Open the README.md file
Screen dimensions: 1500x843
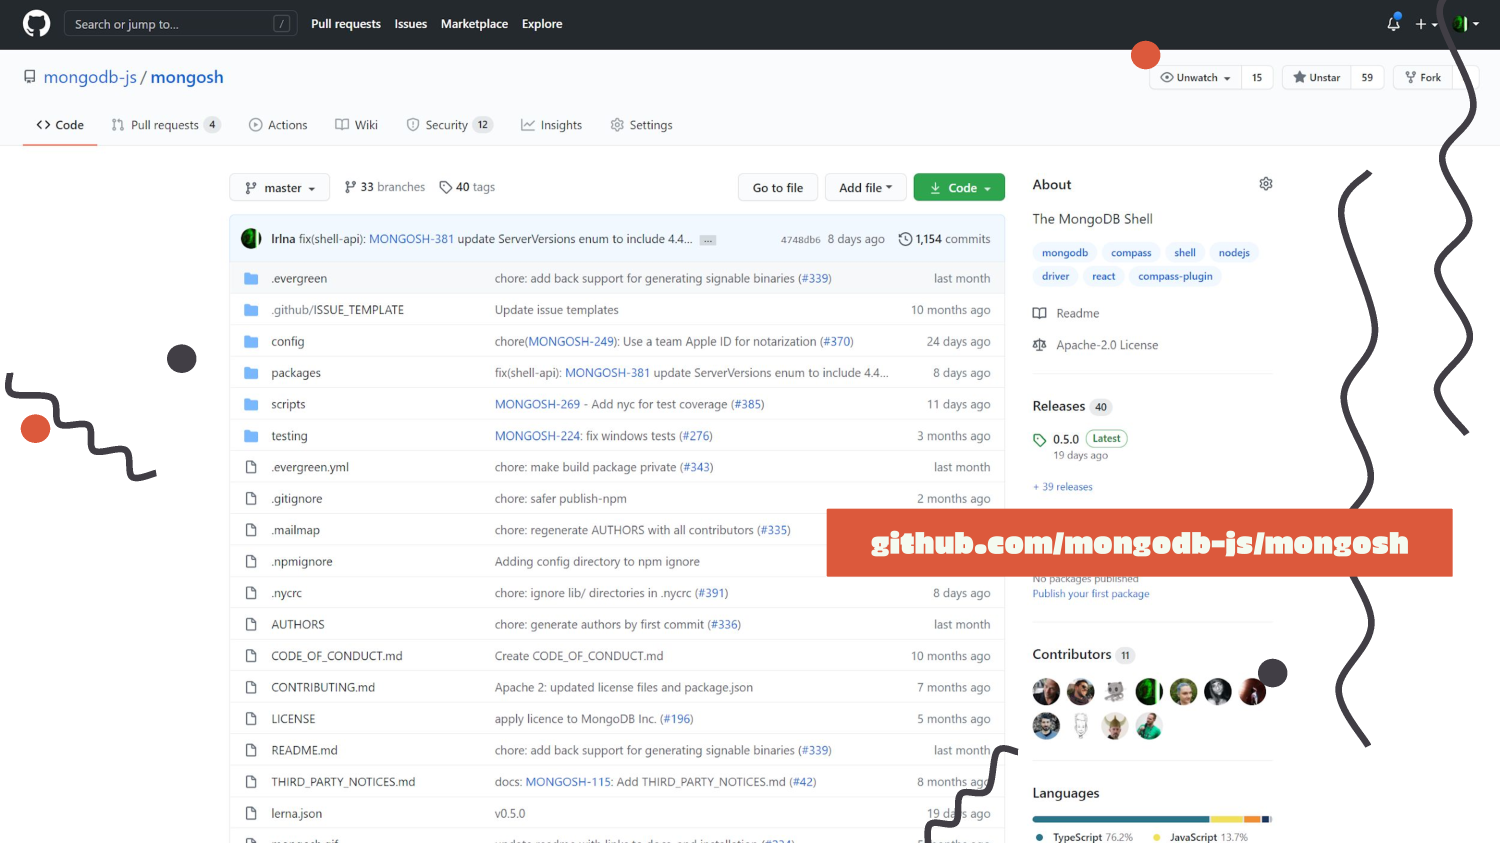pyautogui.click(x=304, y=750)
